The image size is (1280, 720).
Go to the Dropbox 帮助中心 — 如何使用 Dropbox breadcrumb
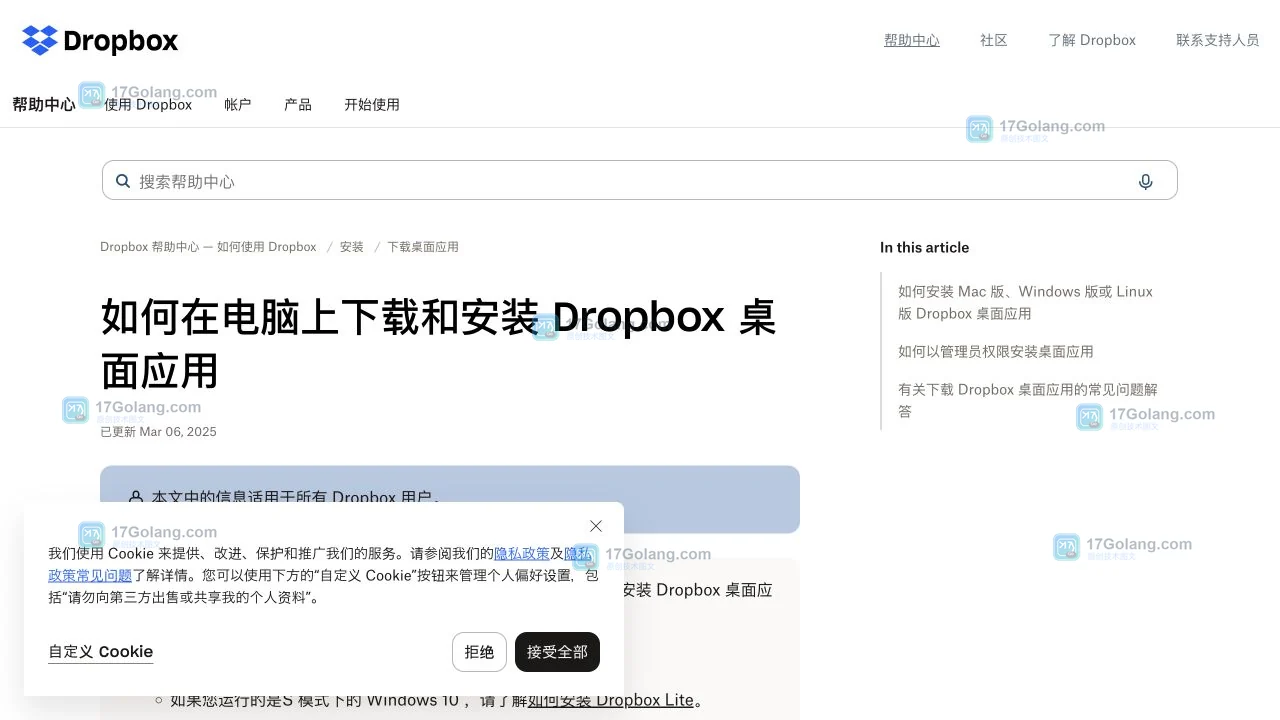(208, 247)
